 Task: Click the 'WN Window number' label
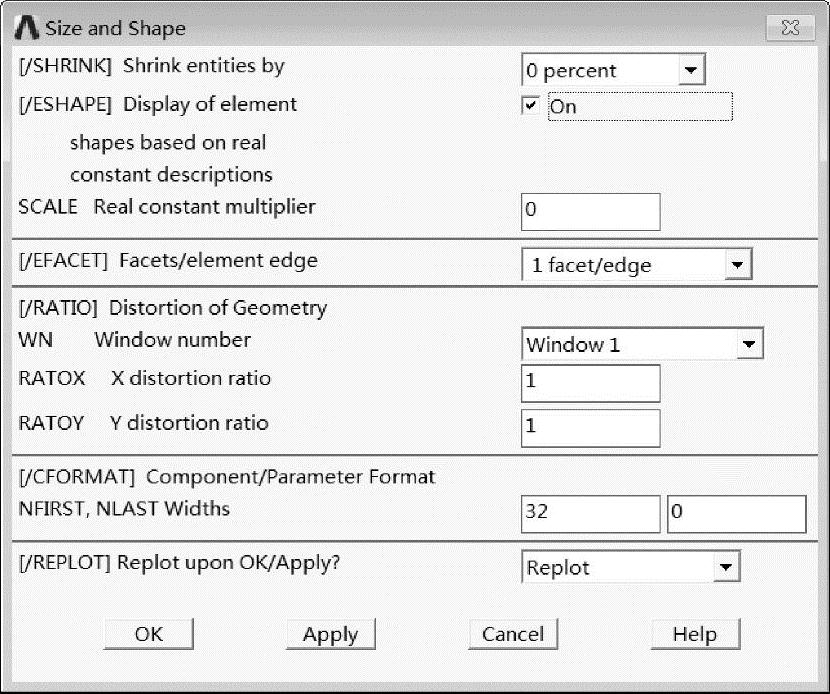pos(134,340)
